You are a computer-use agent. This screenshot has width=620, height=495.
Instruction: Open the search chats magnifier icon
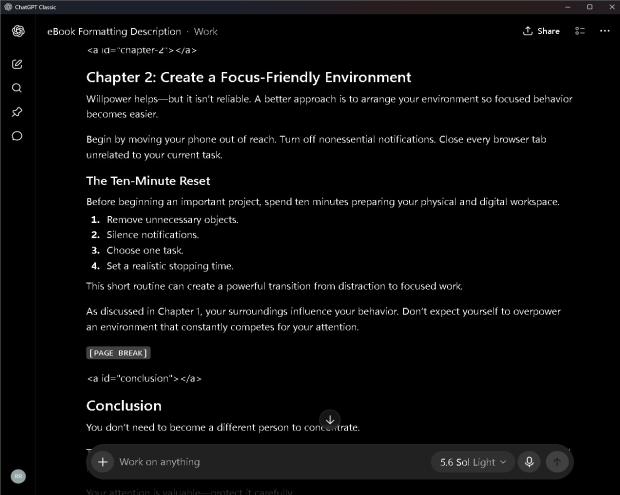coord(17,88)
